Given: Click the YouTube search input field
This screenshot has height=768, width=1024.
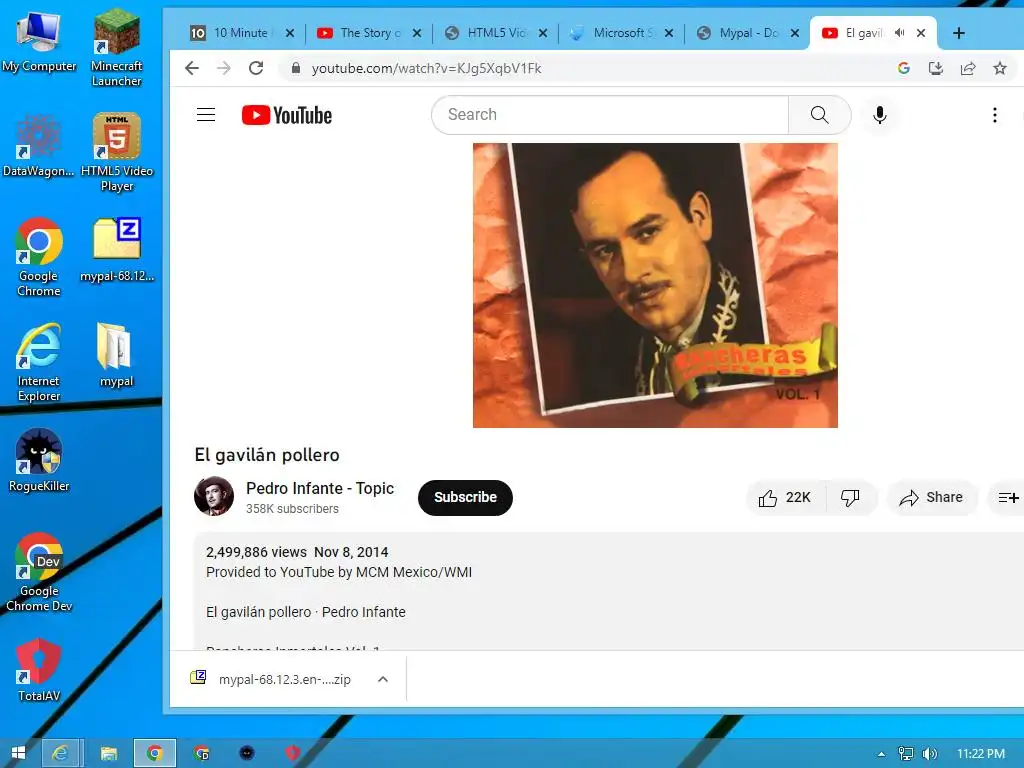Looking at the screenshot, I should click(x=610, y=115).
